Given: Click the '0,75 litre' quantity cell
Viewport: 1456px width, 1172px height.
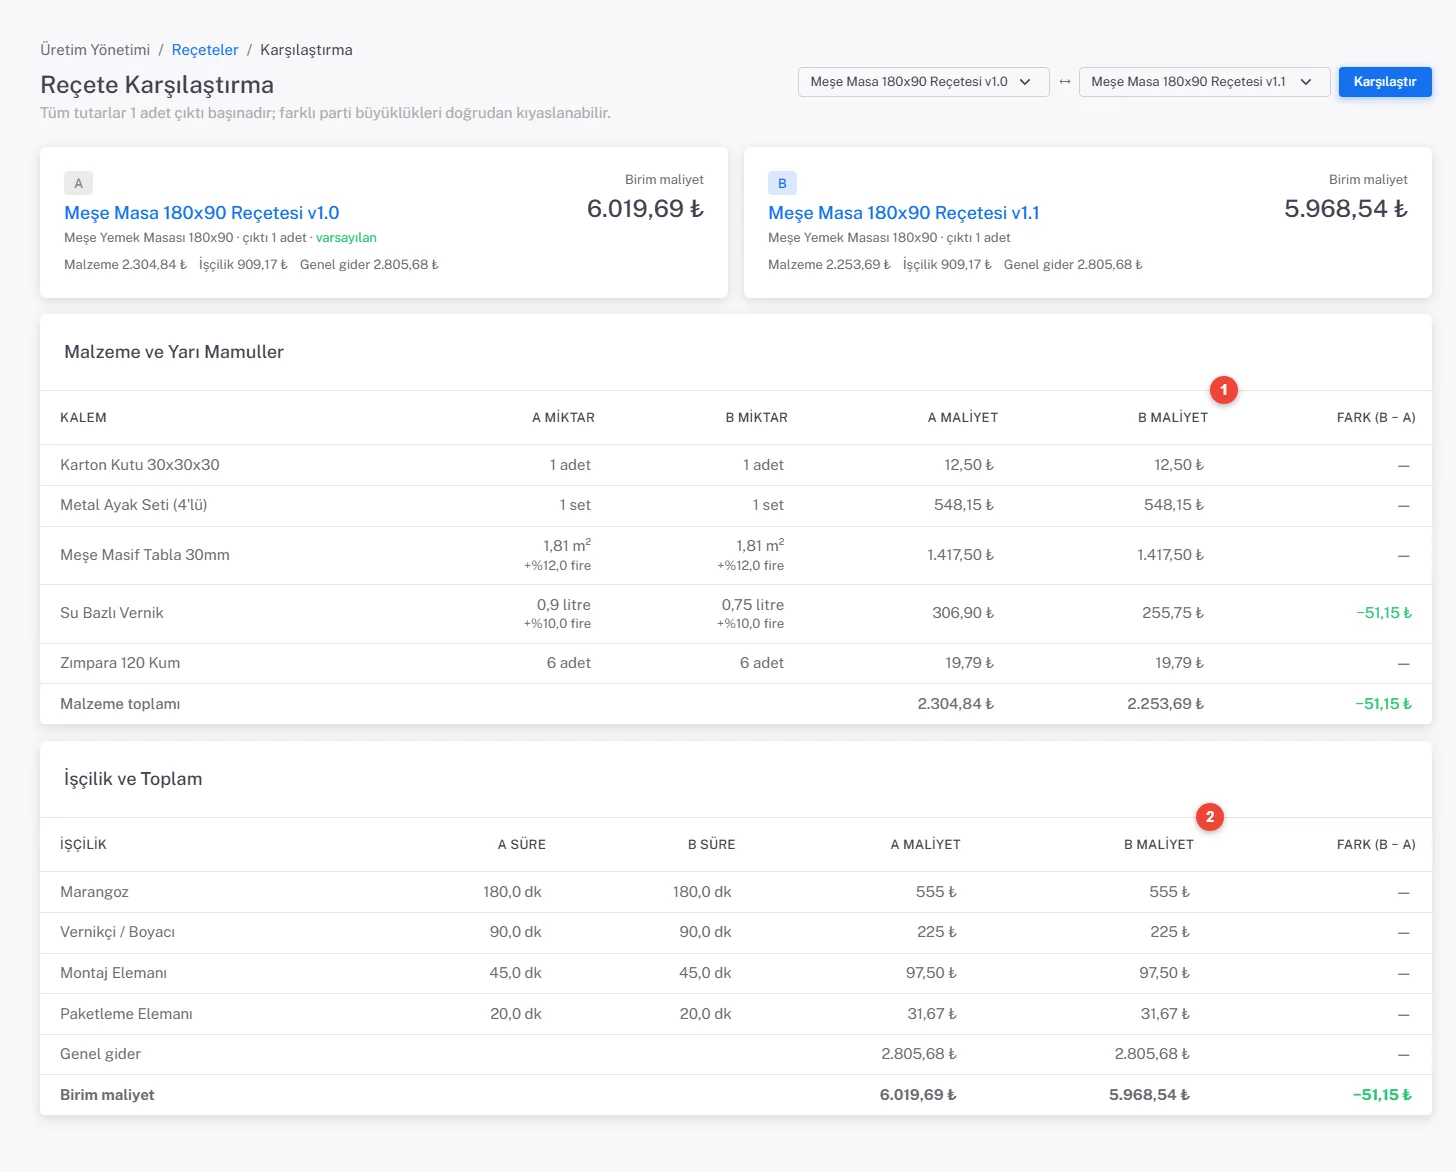Looking at the screenshot, I should point(753,605).
